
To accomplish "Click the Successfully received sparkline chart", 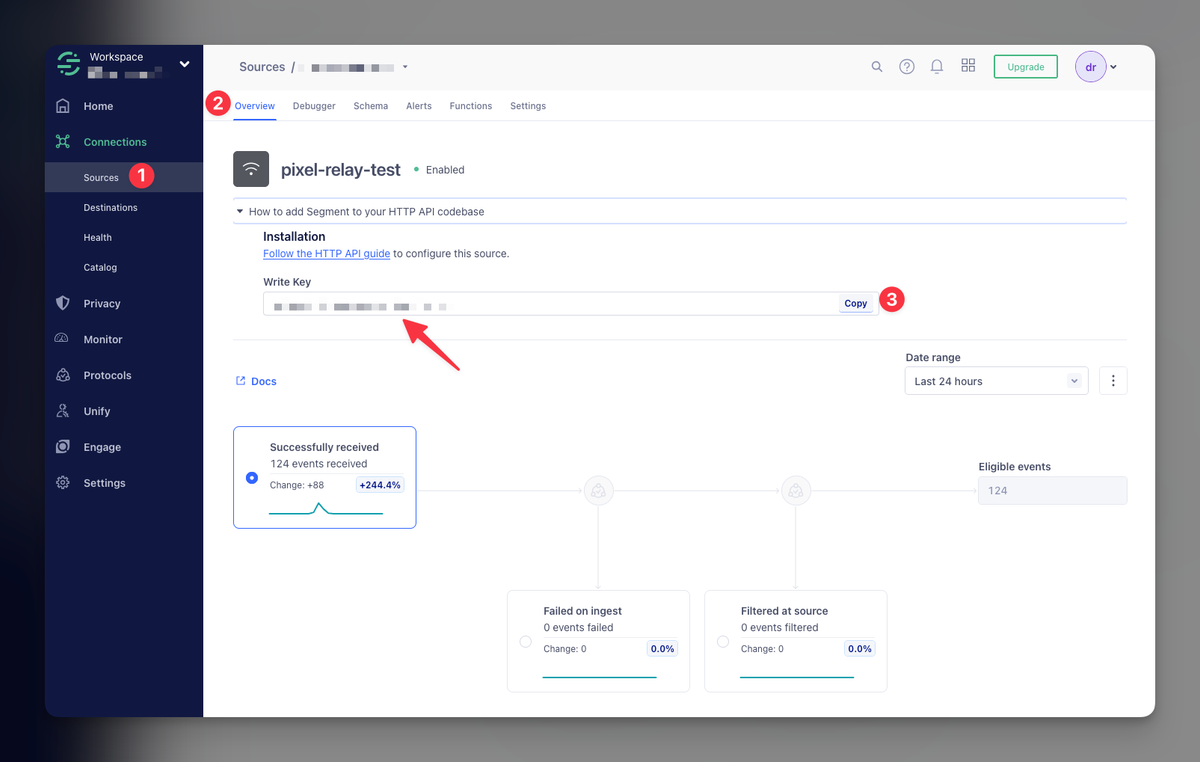I will (326, 509).
